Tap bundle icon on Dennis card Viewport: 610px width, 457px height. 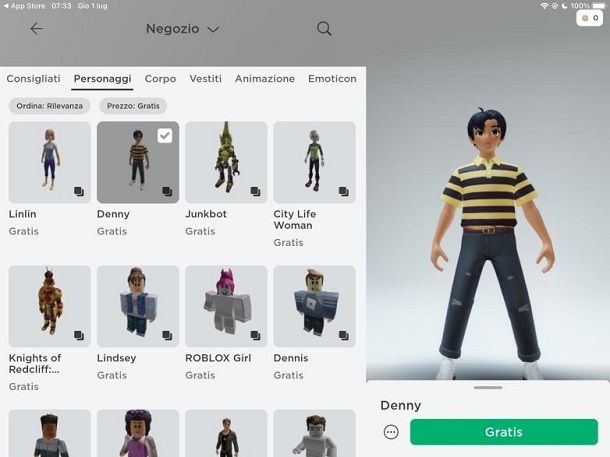[344, 335]
